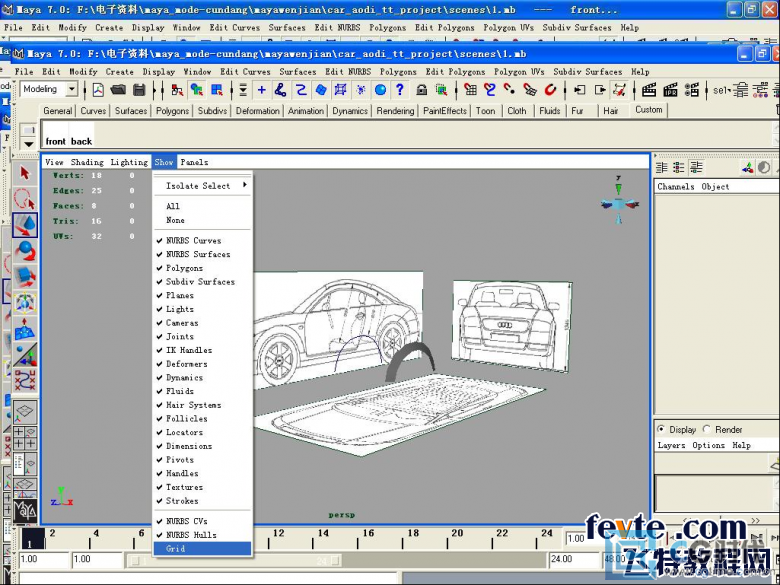Image resolution: width=780 pixels, height=585 pixels.
Task: Click the Show Manipulator tool
Action: click(x=25, y=355)
